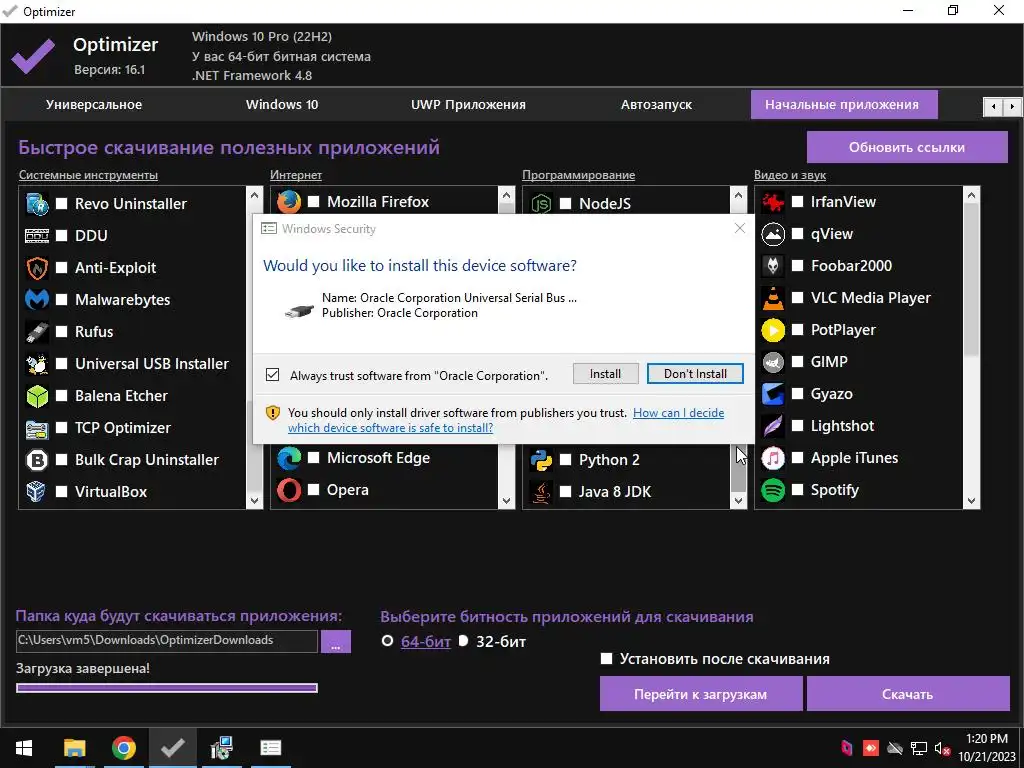Click the Перейти к загрузкам button
The image size is (1024, 768).
[701, 694]
